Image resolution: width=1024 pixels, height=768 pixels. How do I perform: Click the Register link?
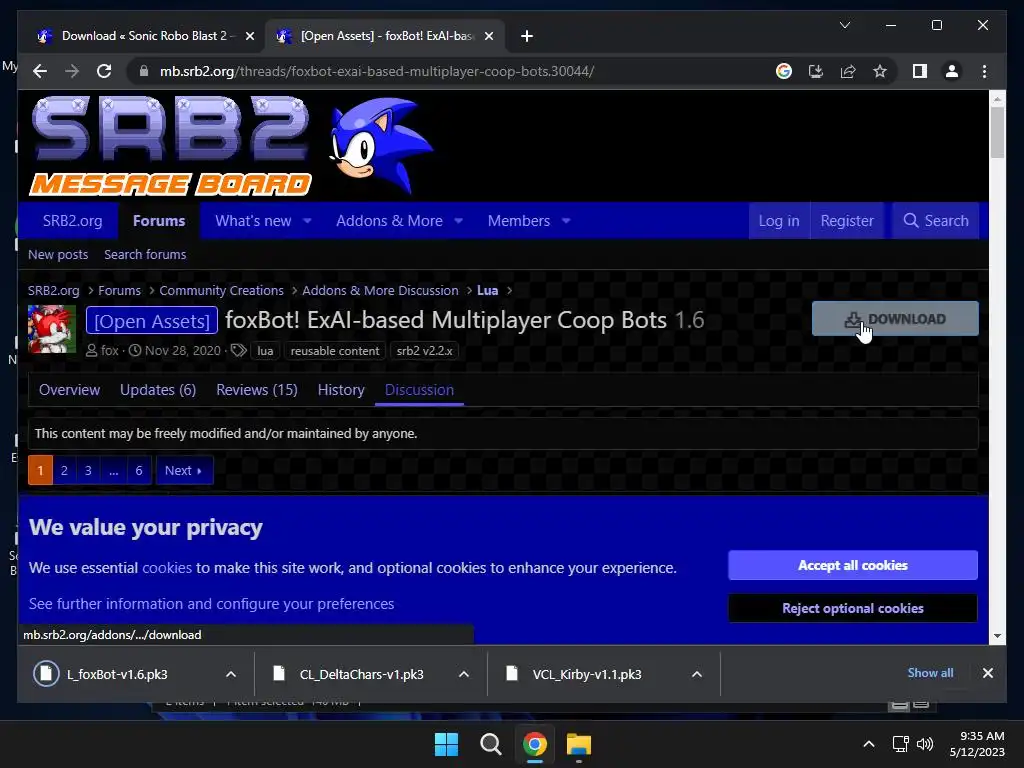(847, 221)
